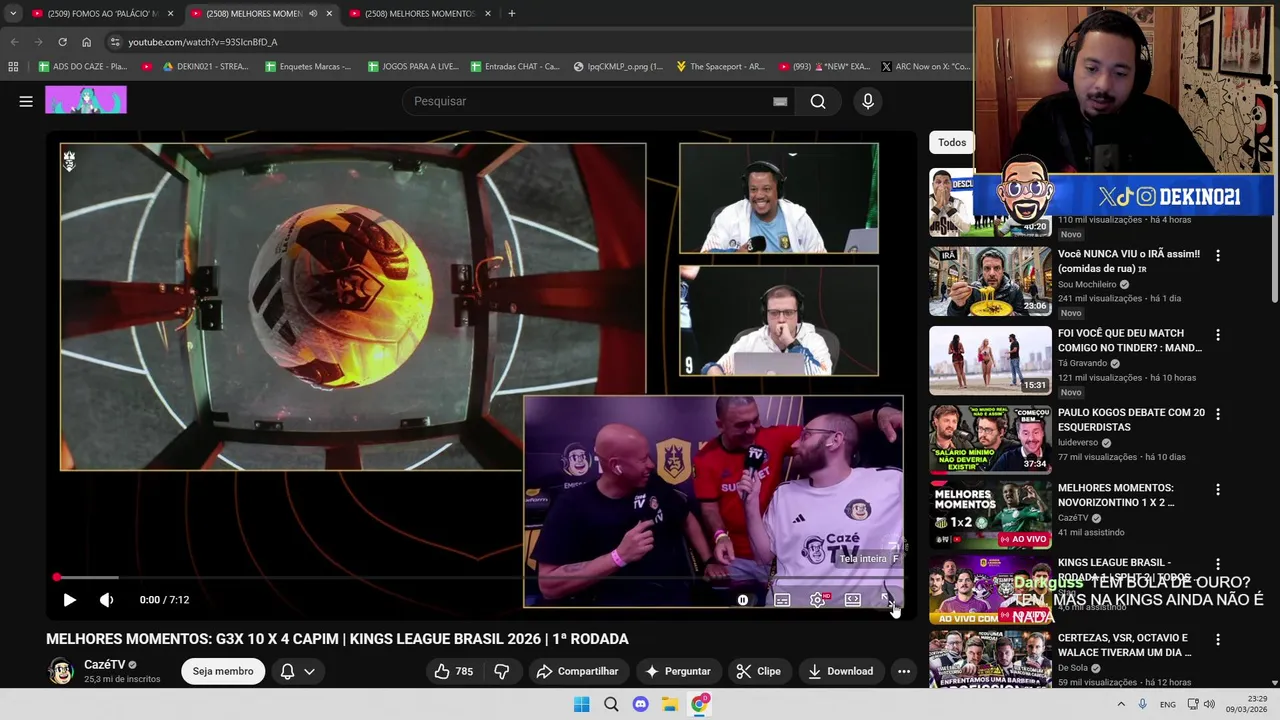
Task: Dislike the video
Action: [502, 671]
